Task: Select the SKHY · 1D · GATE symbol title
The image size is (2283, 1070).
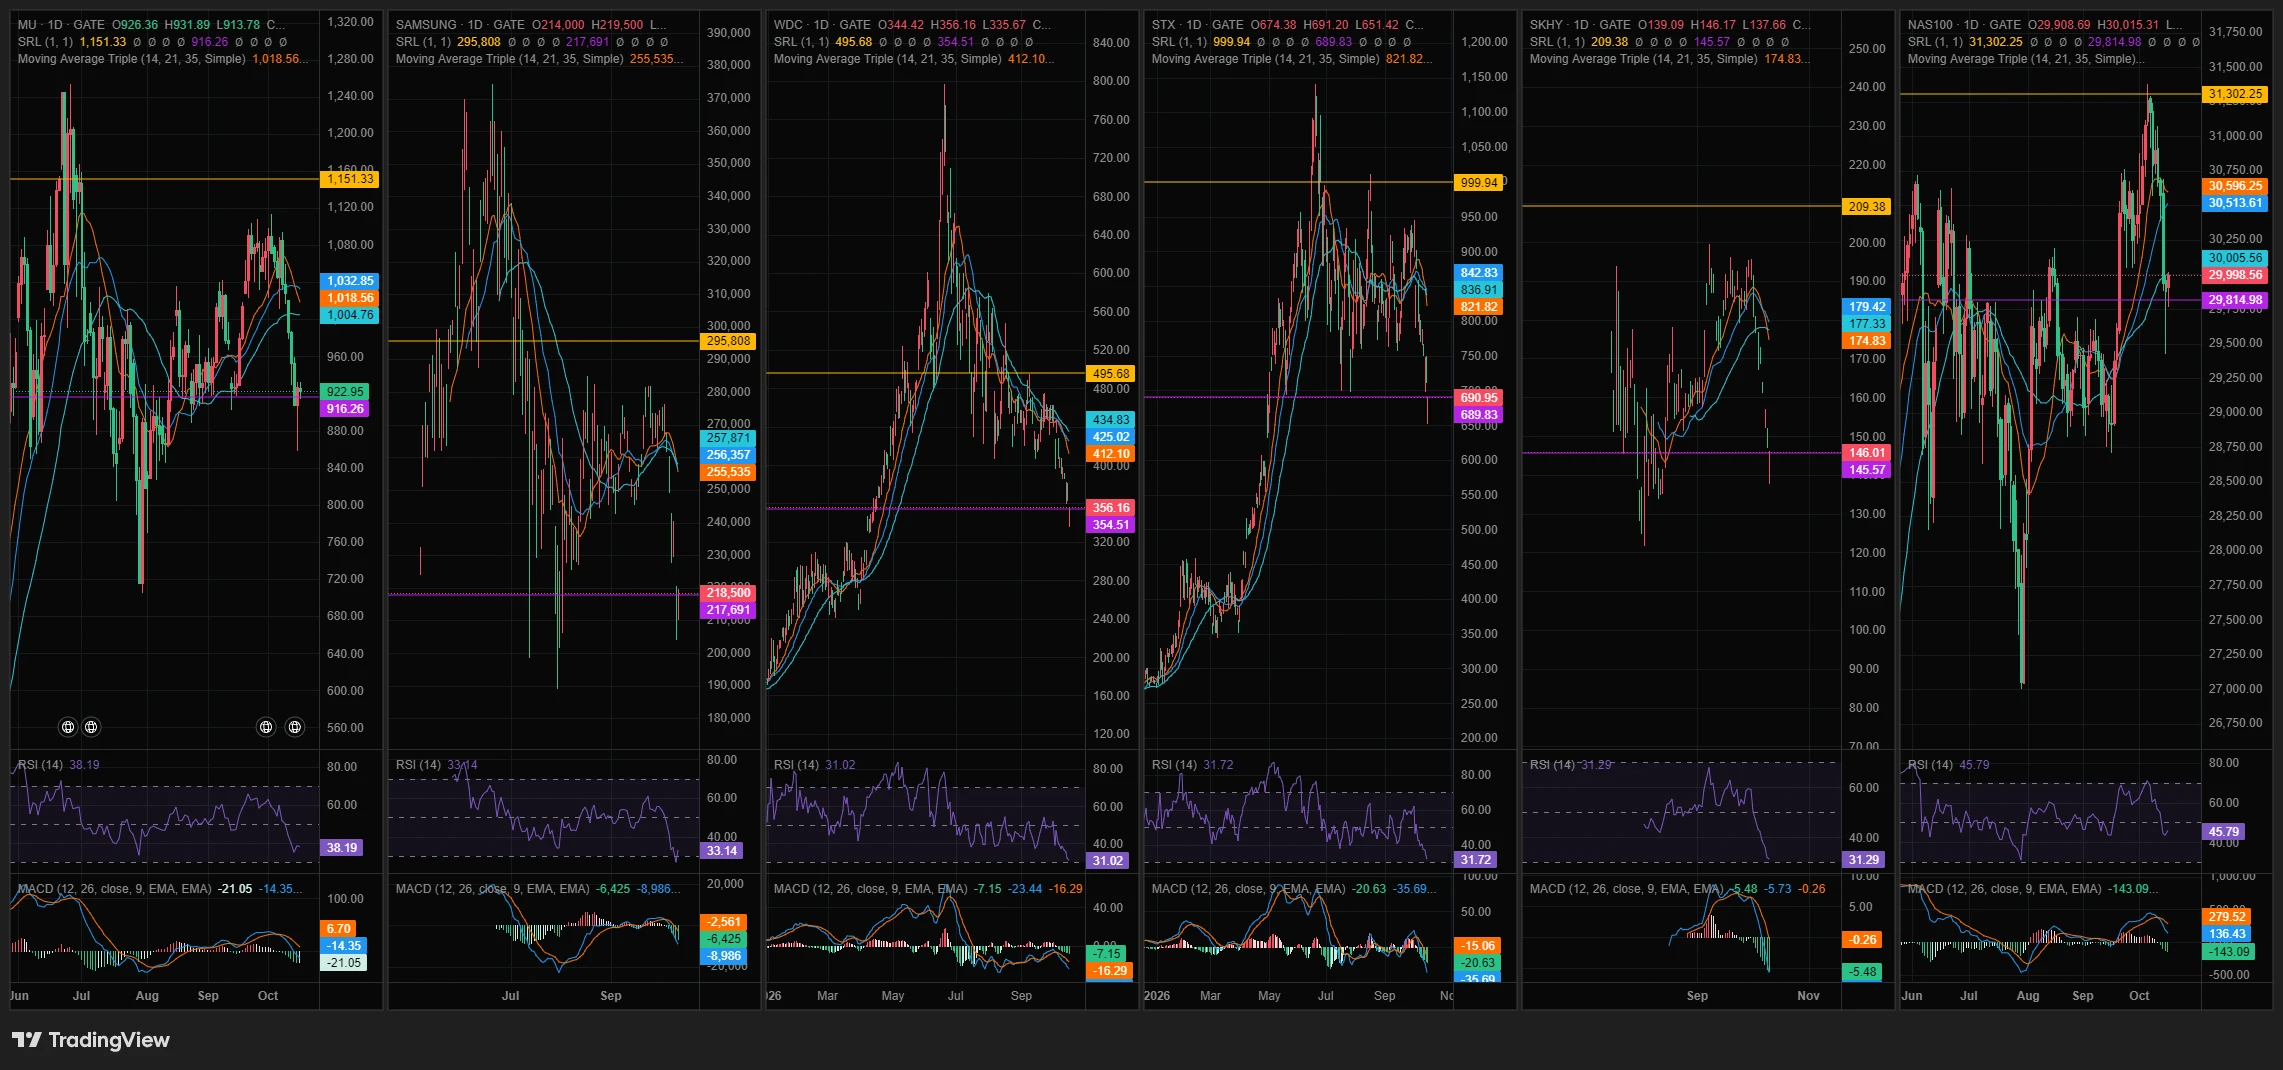Action: point(1579,25)
